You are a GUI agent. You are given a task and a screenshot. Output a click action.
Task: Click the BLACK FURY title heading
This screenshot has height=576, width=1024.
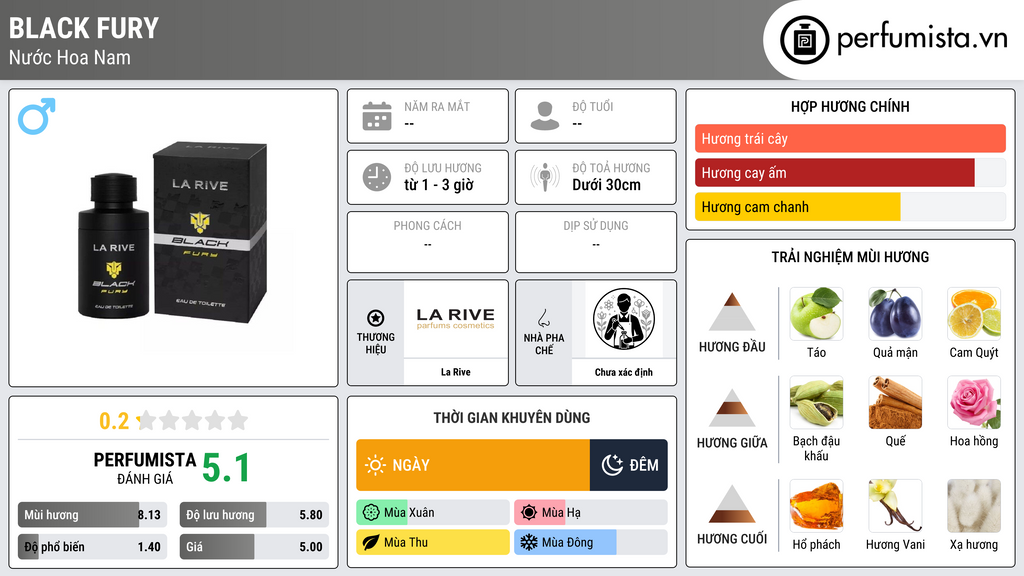click(84, 28)
